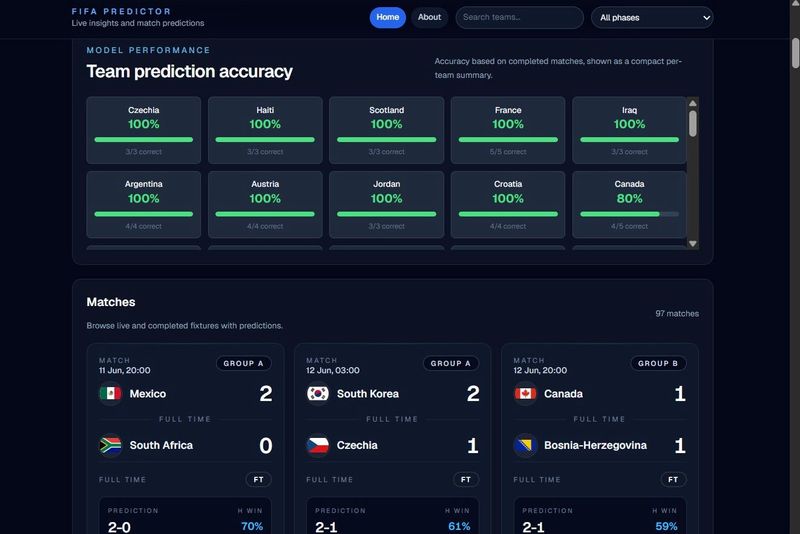
Task: Click the South Korea team name
Action: pos(368,394)
